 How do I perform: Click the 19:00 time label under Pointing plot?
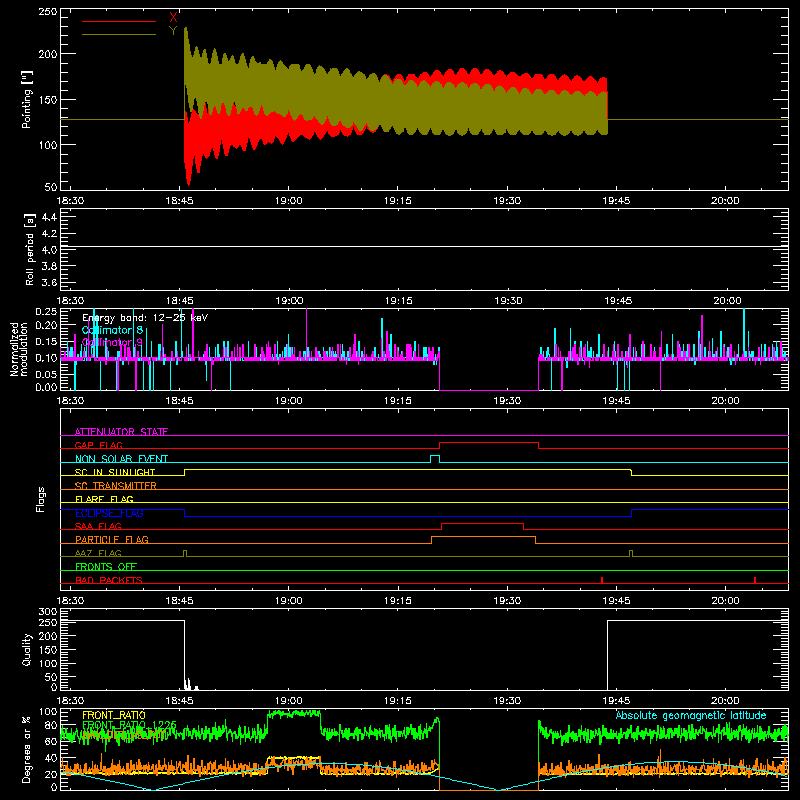tap(289, 201)
